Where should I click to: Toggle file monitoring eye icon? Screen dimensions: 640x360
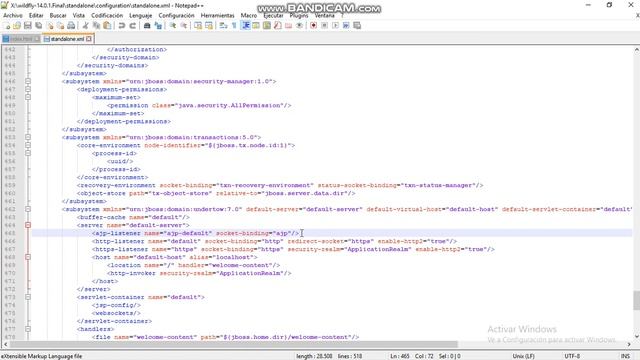pos(299,25)
